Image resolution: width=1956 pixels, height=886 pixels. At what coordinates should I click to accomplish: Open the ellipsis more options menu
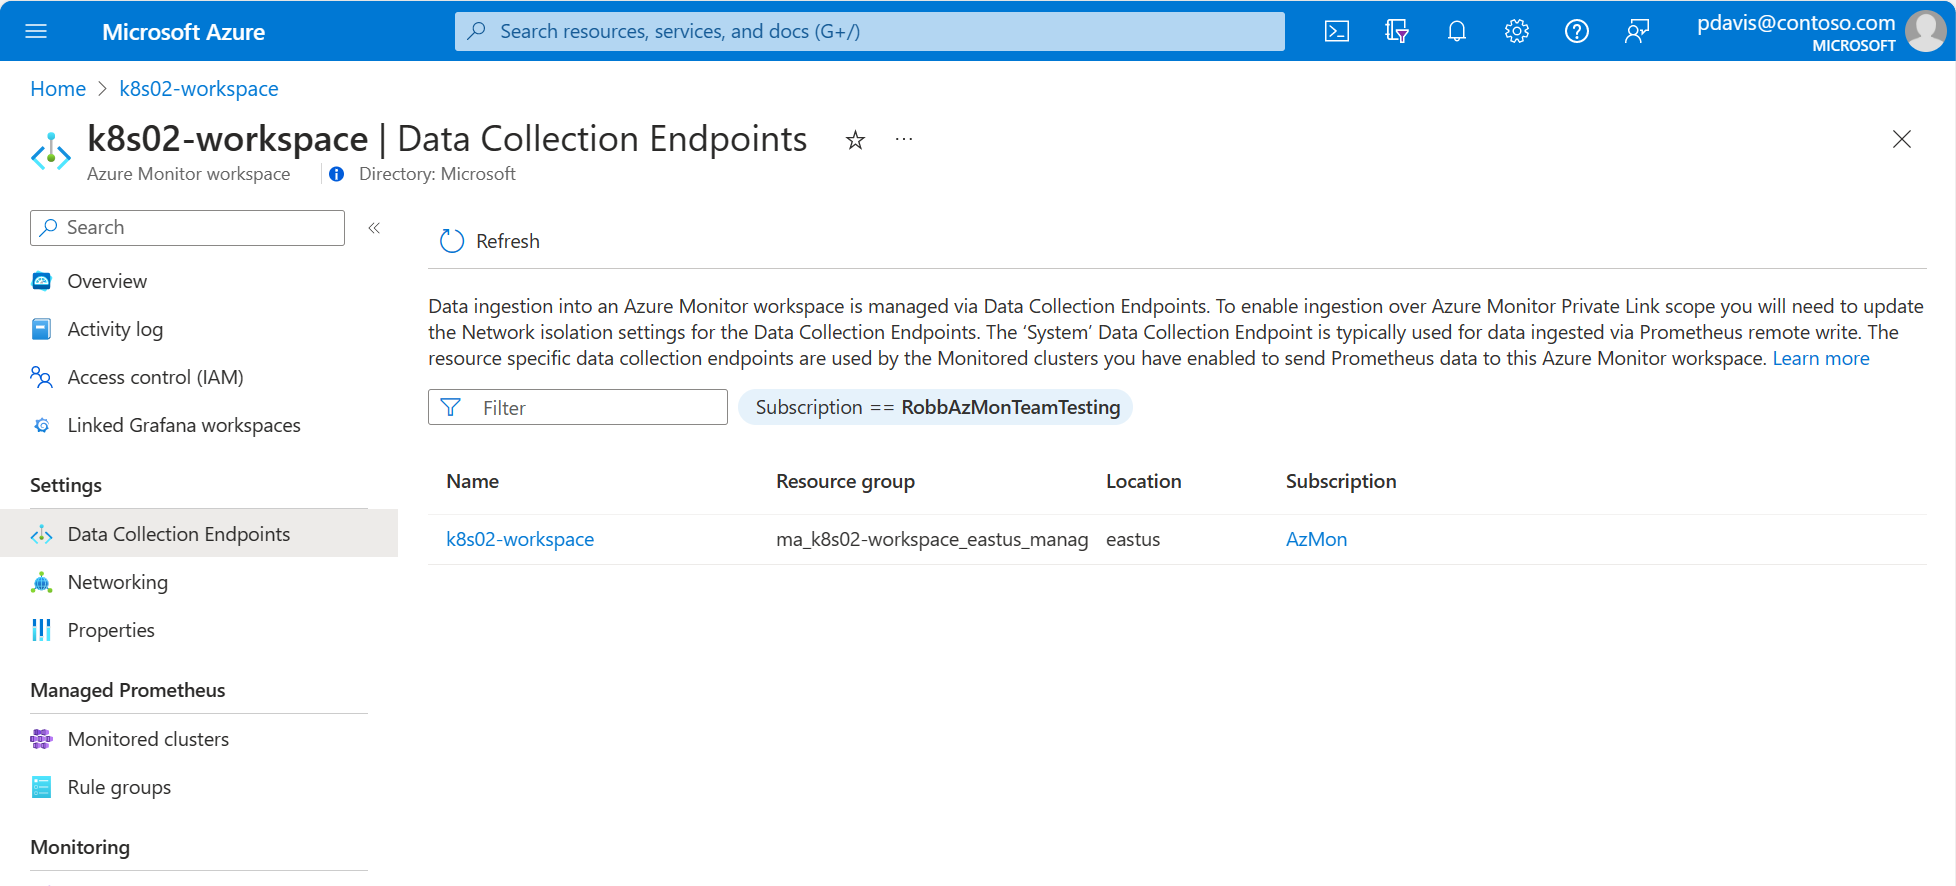click(x=904, y=140)
